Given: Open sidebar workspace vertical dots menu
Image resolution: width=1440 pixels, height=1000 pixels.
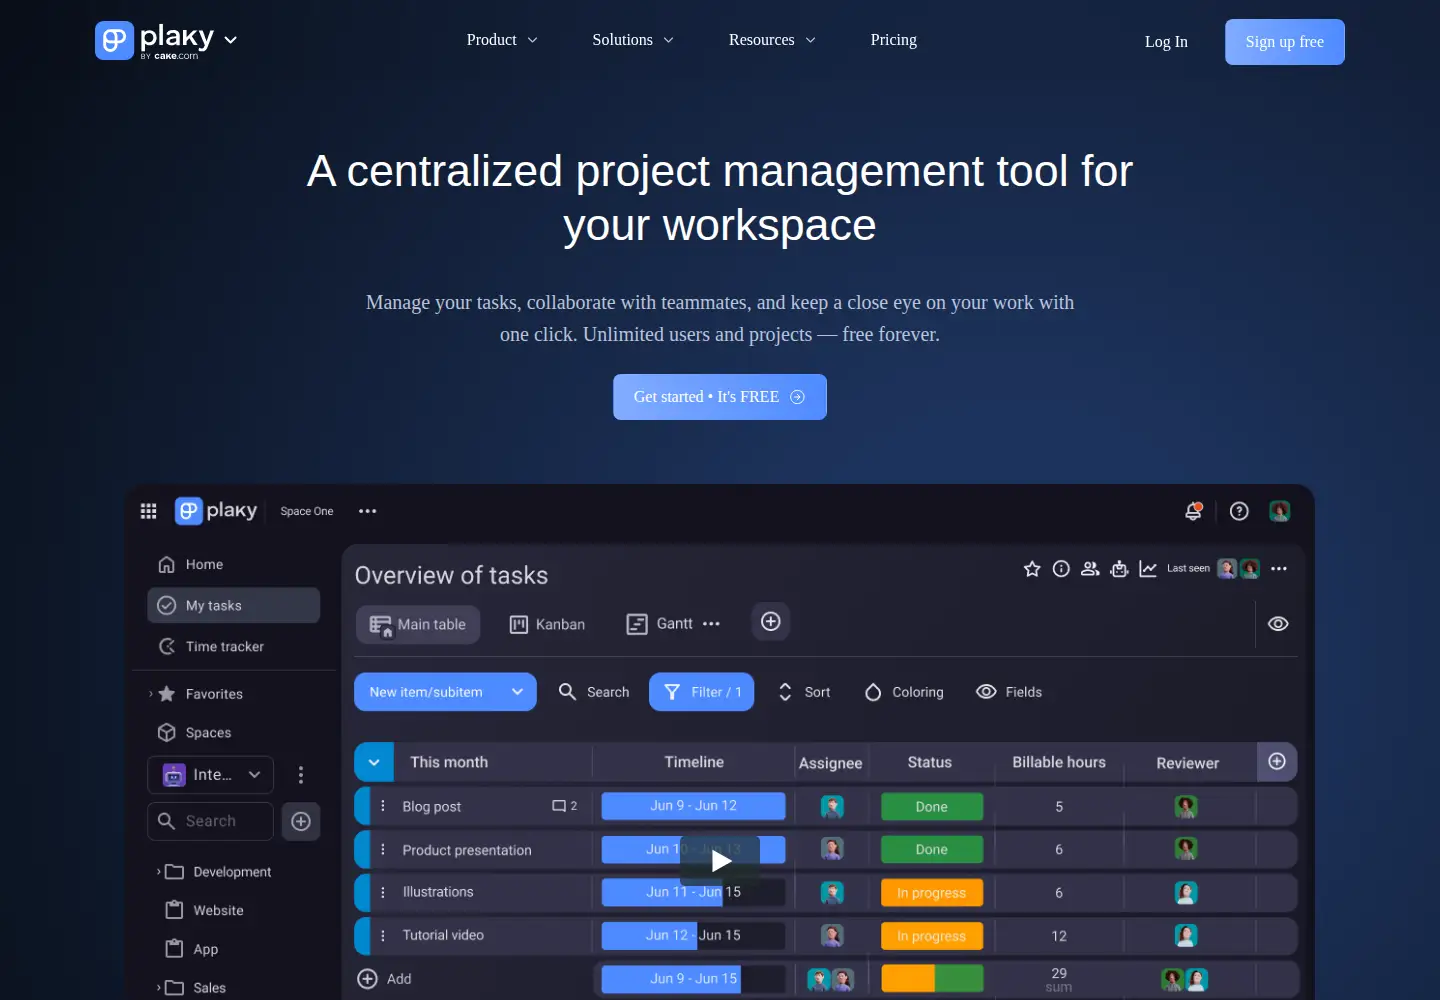Looking at the screenshot, I should [301, 775].
